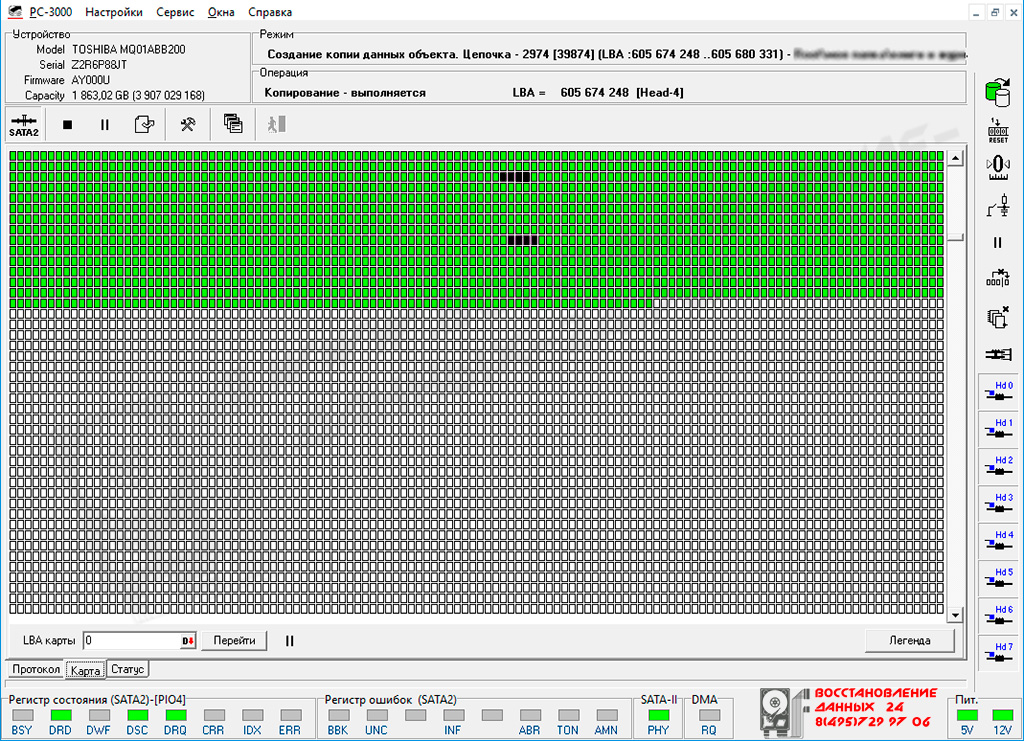Click the greyed exit running-man icon
The height and width of the screenshot is (741, 1024).
coord(277,124)
